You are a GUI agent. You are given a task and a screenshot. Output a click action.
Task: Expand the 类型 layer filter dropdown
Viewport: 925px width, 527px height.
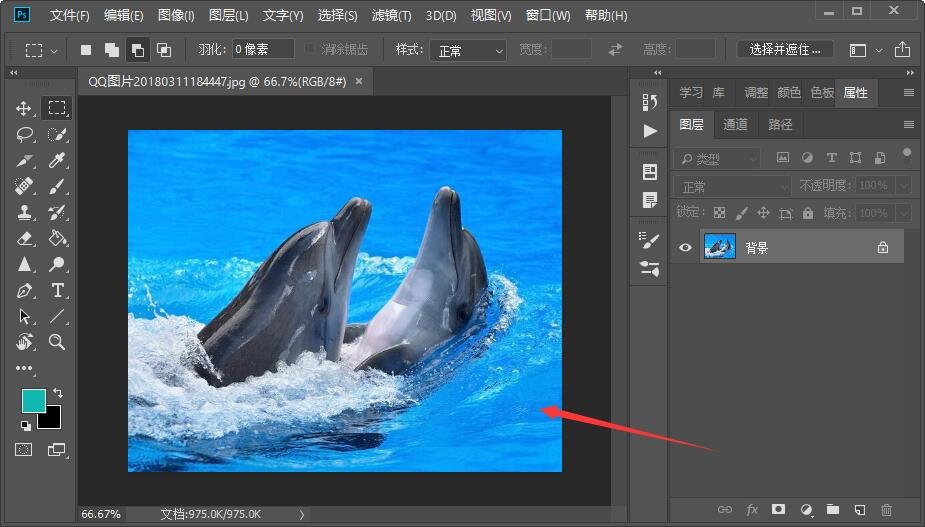pyautogui.click(x=717, y=158)
